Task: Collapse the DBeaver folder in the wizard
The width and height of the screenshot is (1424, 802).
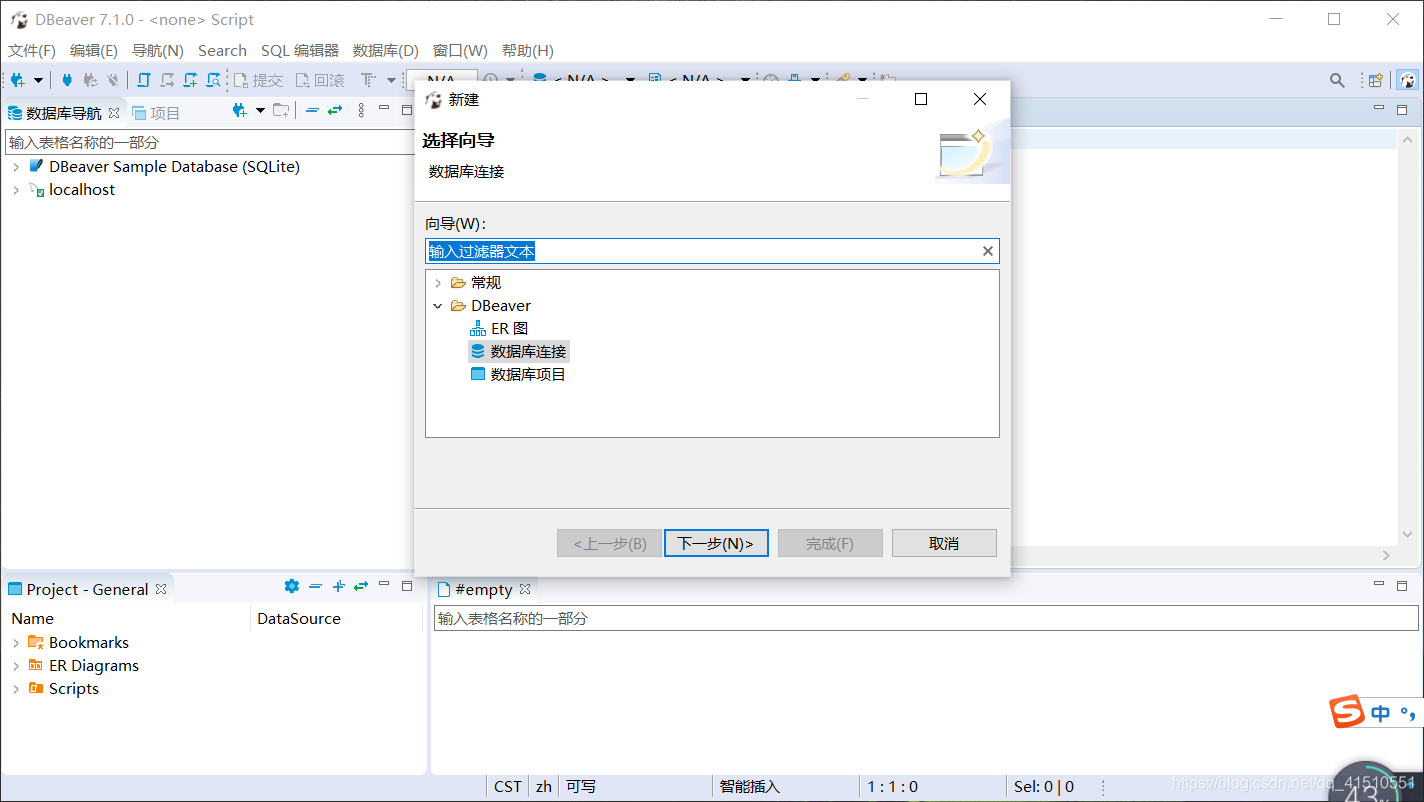Action: click(x=437, y=305)
